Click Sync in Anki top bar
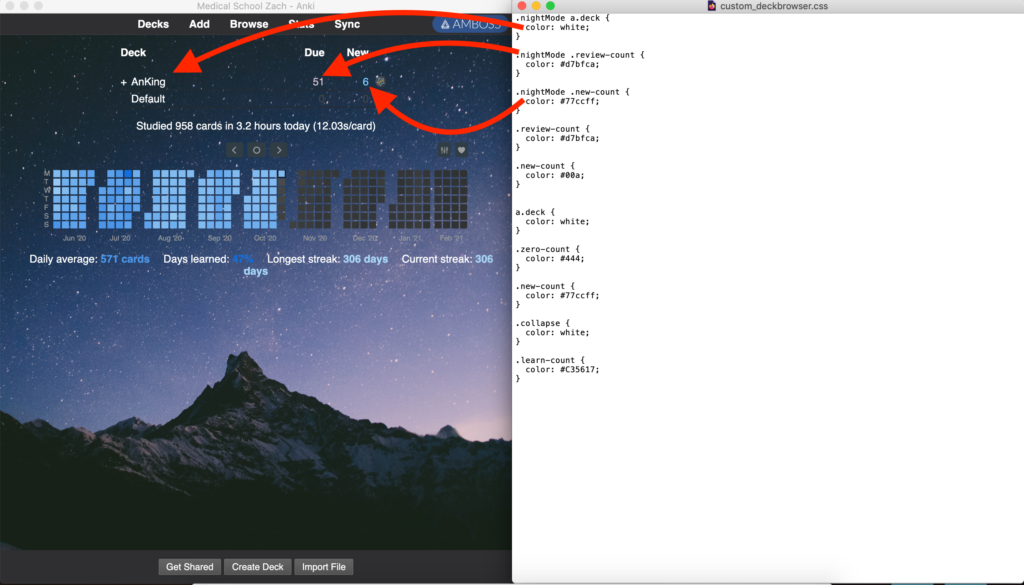Viewport: 1024px width, 585px height. pos(347,24)
